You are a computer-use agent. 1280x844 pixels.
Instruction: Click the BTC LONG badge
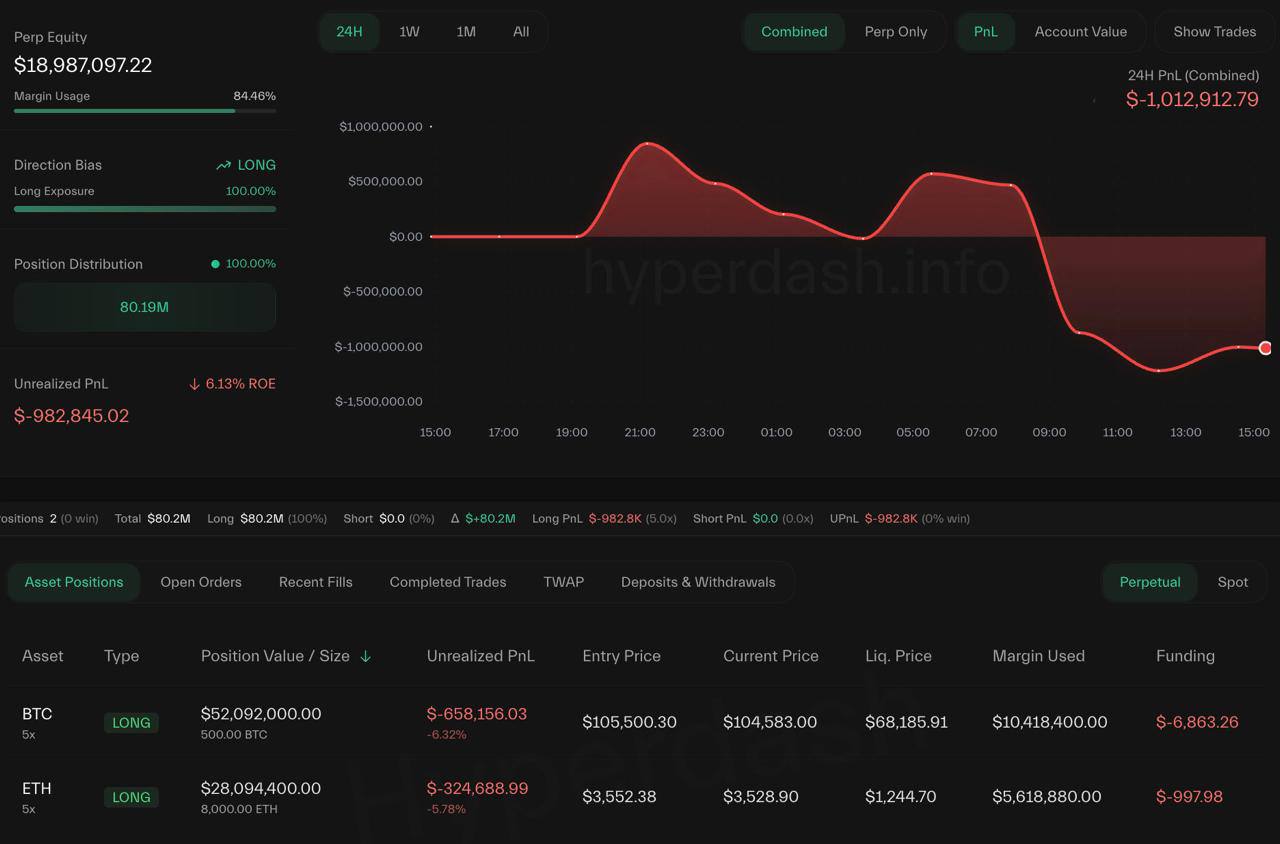coord(131,722)
